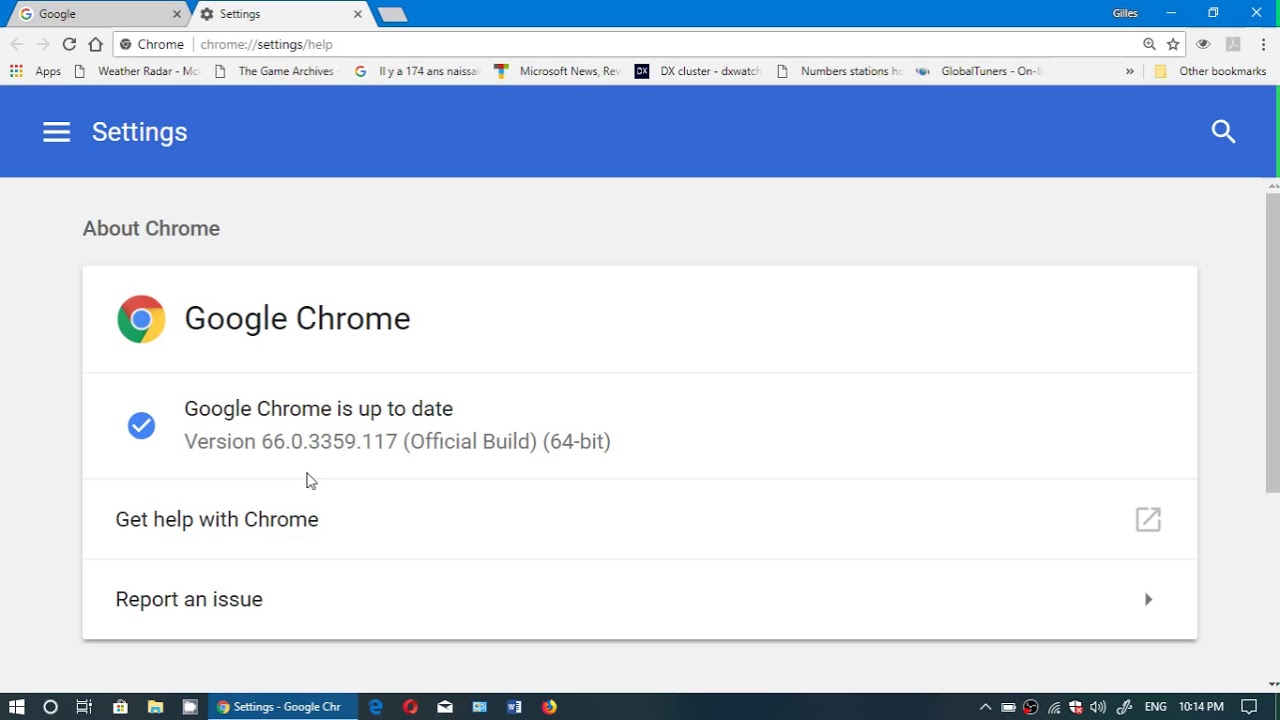Open a new tab
The width and height of the screenshot is (1280, 720).
click(x=392, y=14)
